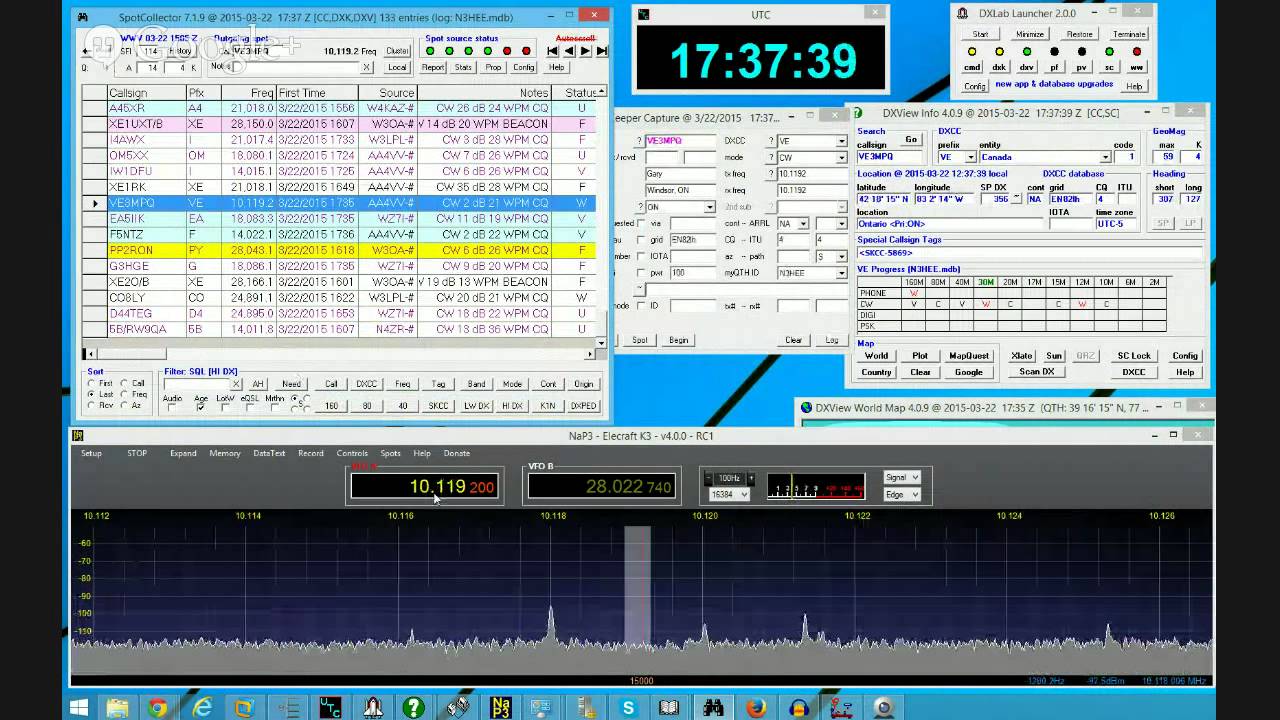
Task: Click the VFO B frequency display
Action: click(602, 487)
